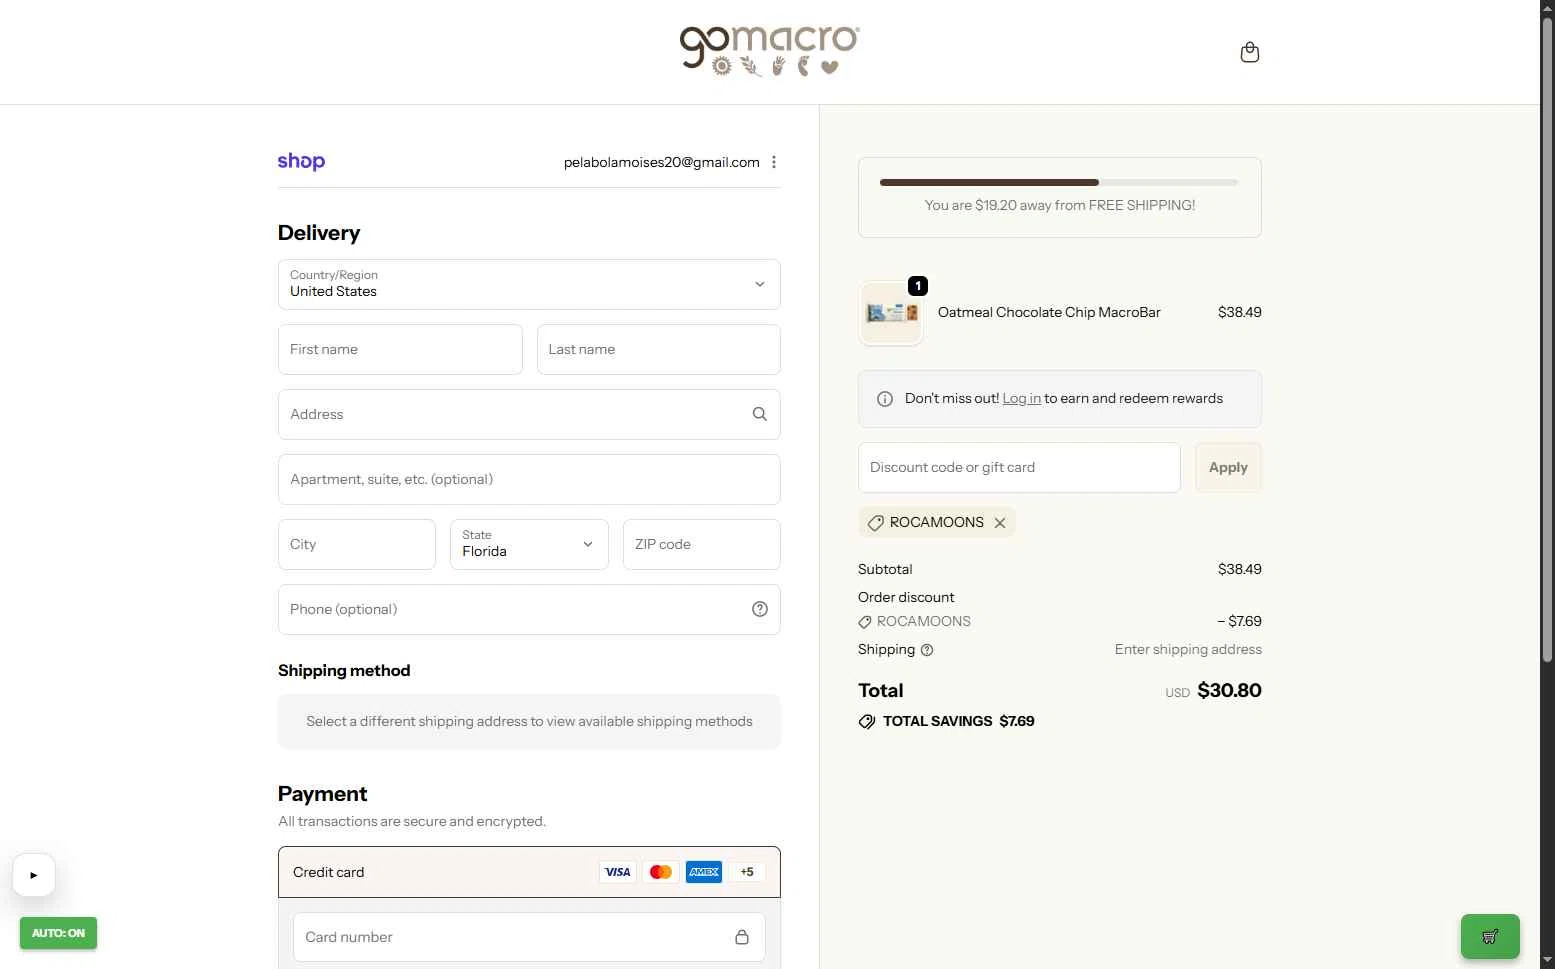Focus the Address field
The width and height of the screenshot is (1555, 969).
(x=529, y=415)
